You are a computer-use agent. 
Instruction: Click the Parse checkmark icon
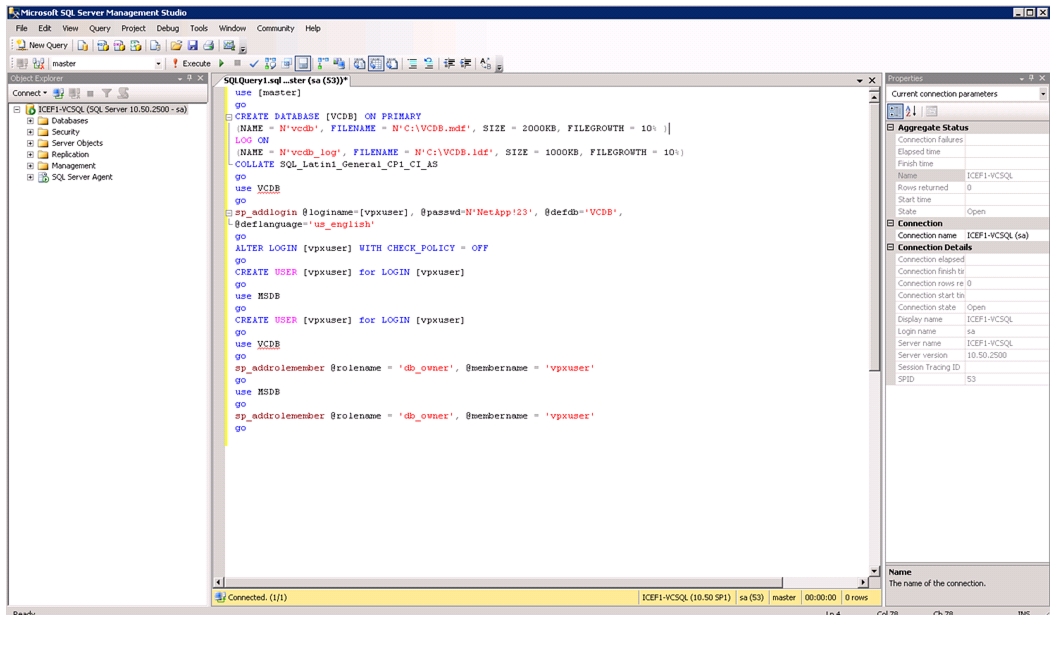pyautogui.click(x=254, y=63)
